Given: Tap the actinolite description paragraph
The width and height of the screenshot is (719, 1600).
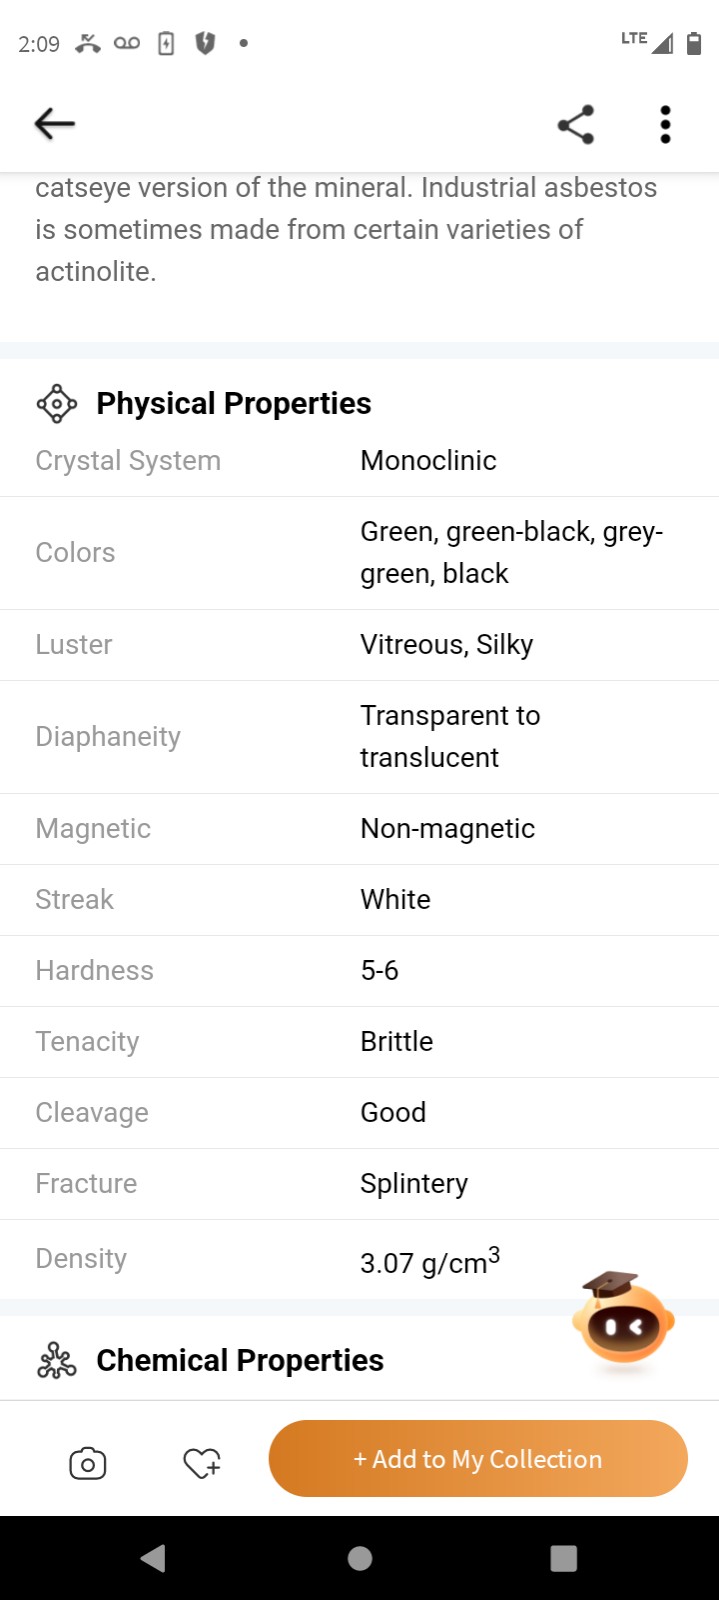Looking at the screenshot, I should tap(346, 230).
